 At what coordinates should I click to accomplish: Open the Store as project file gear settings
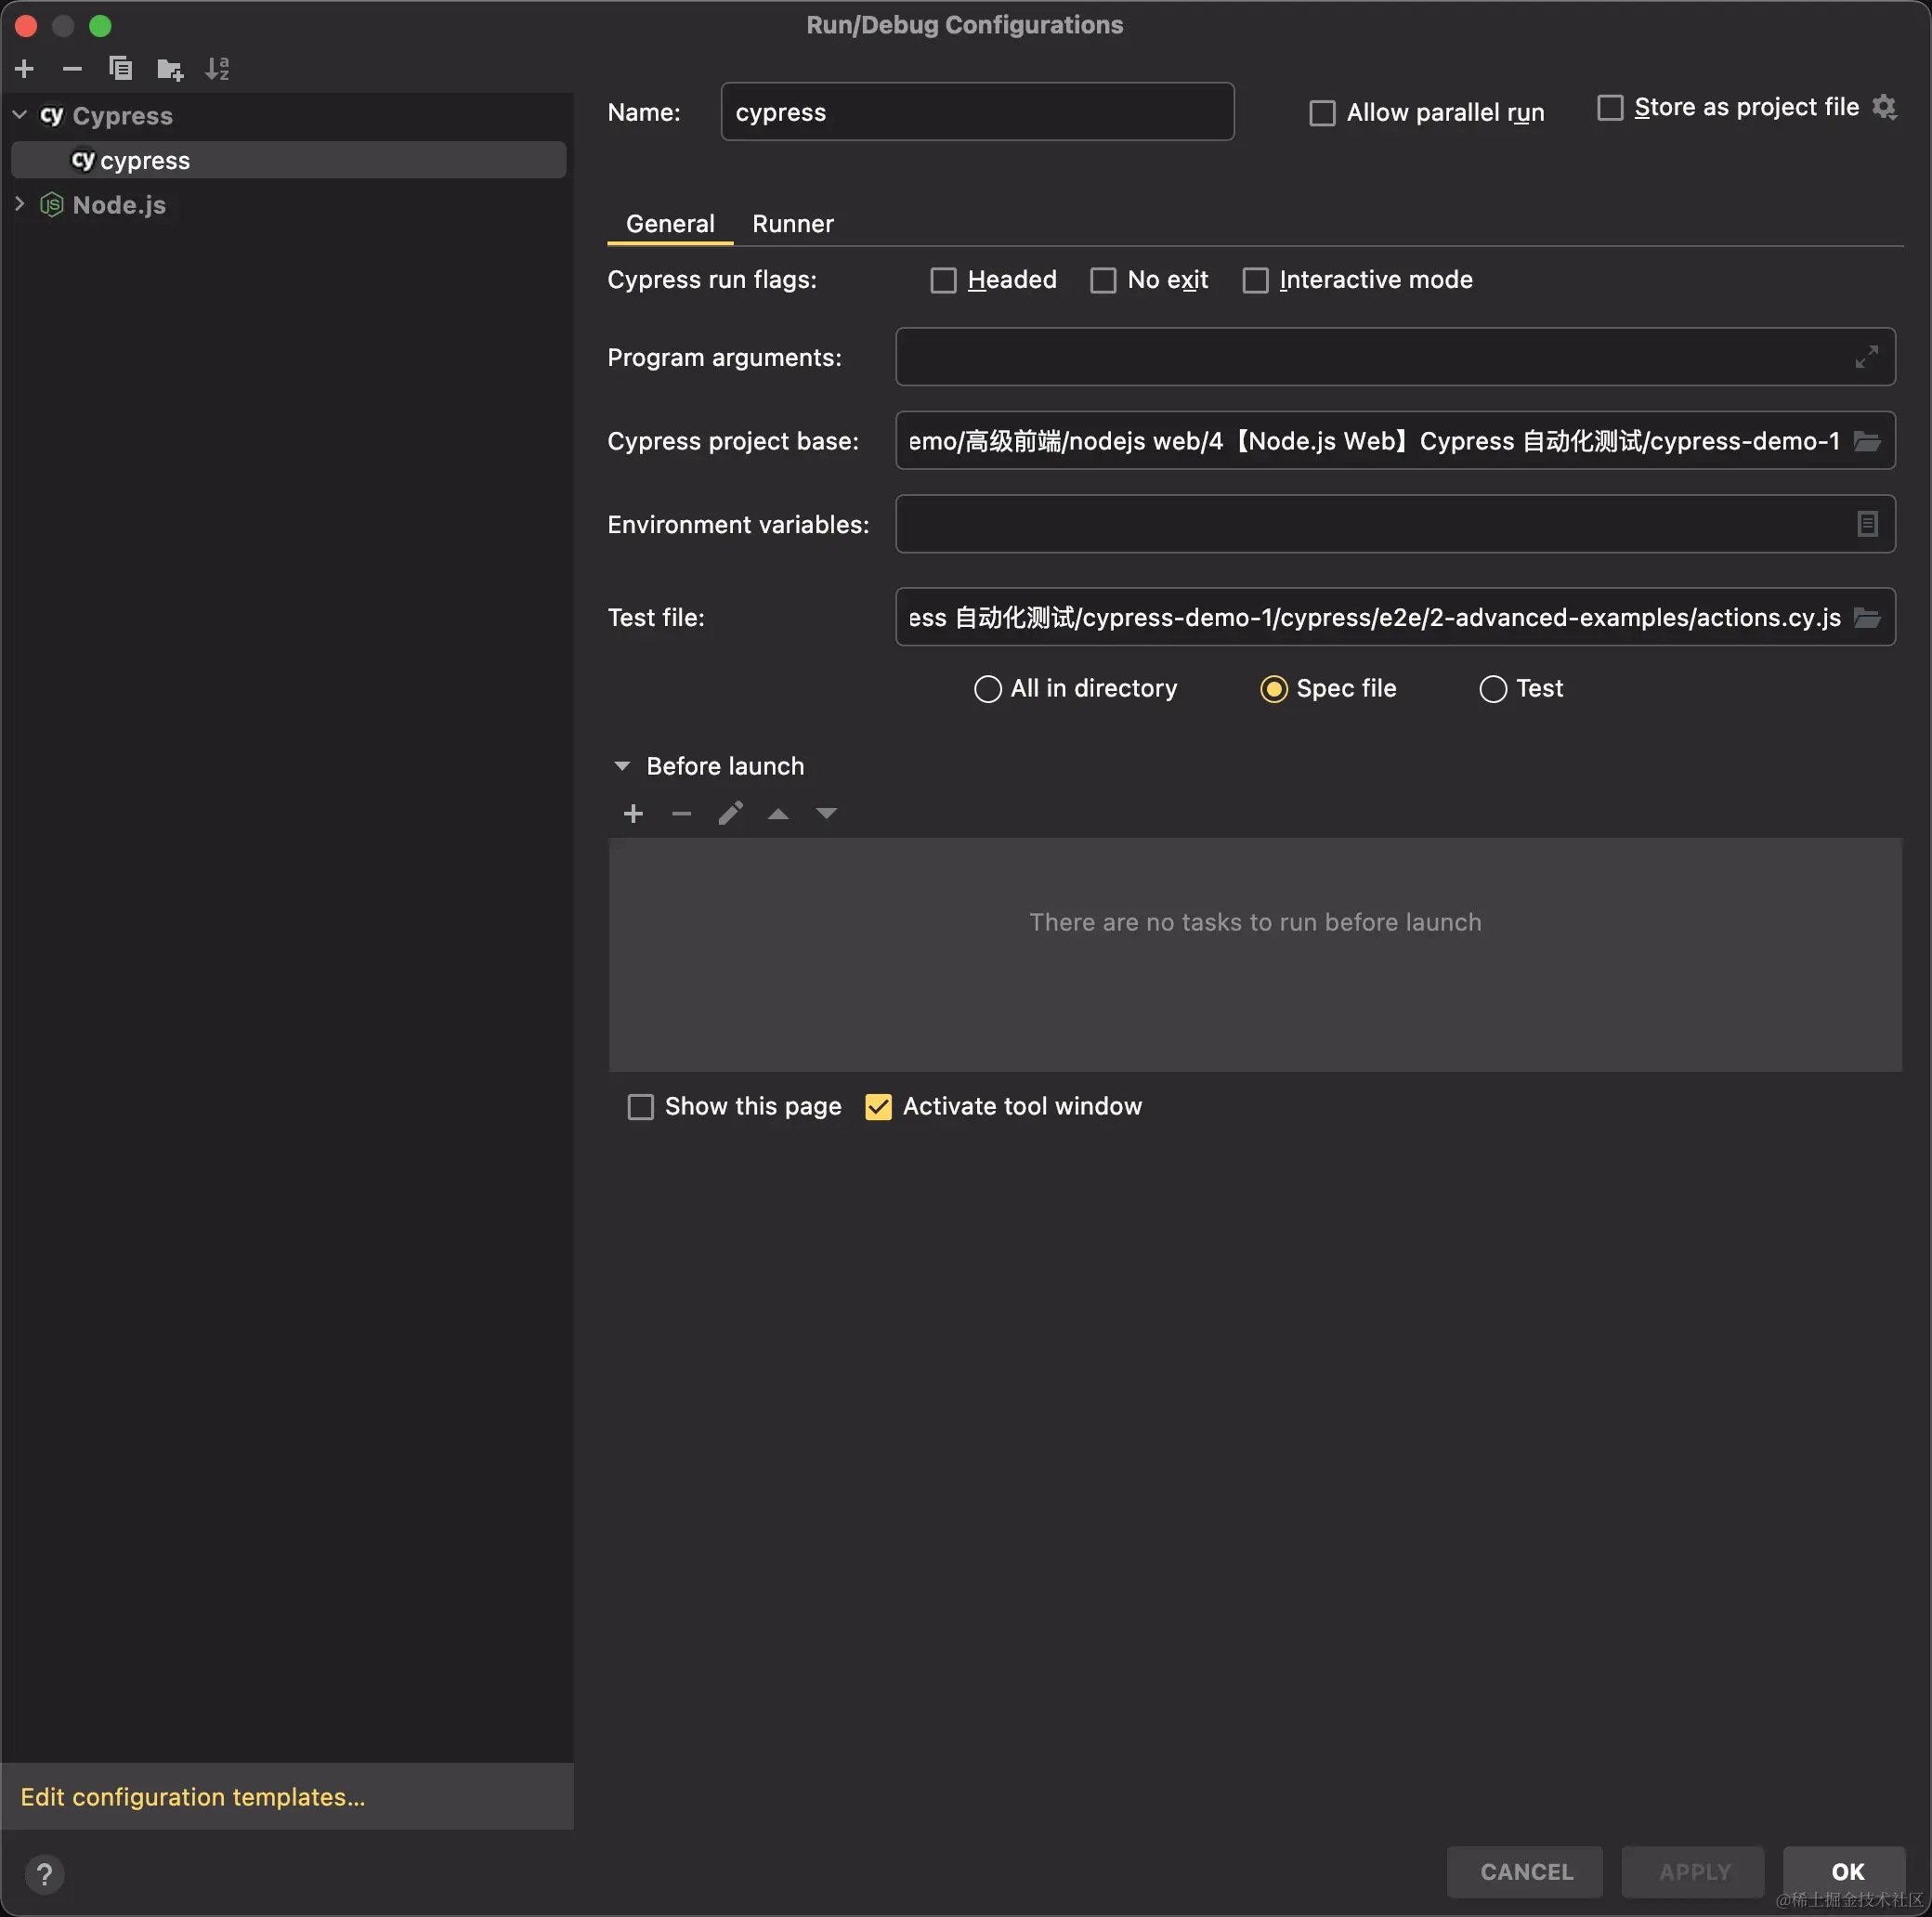pos(1884,108)
